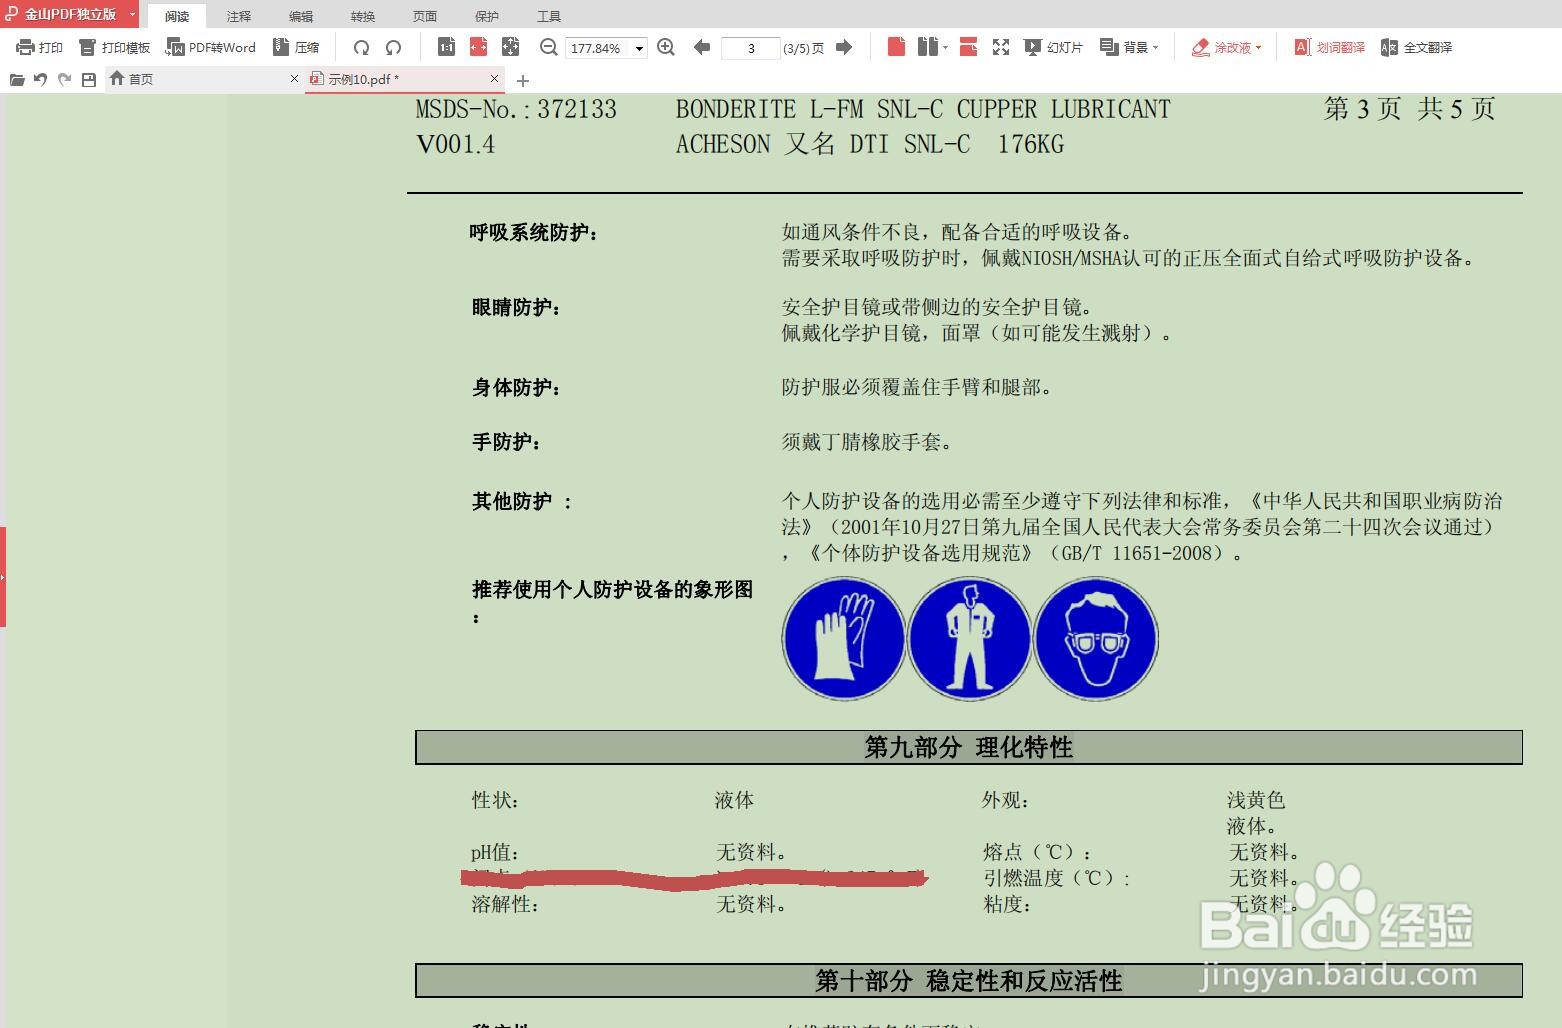Click the safety goggles pictogram
The height and width of the screenshot is (1028, 1562).
(x=1096, y=639)
